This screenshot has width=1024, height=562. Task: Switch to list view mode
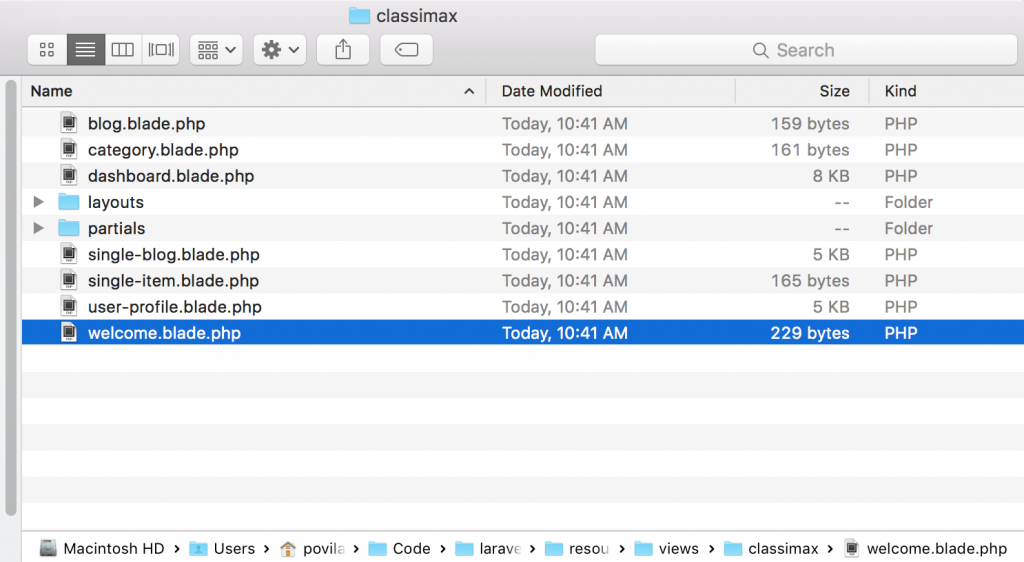(85, 50)
